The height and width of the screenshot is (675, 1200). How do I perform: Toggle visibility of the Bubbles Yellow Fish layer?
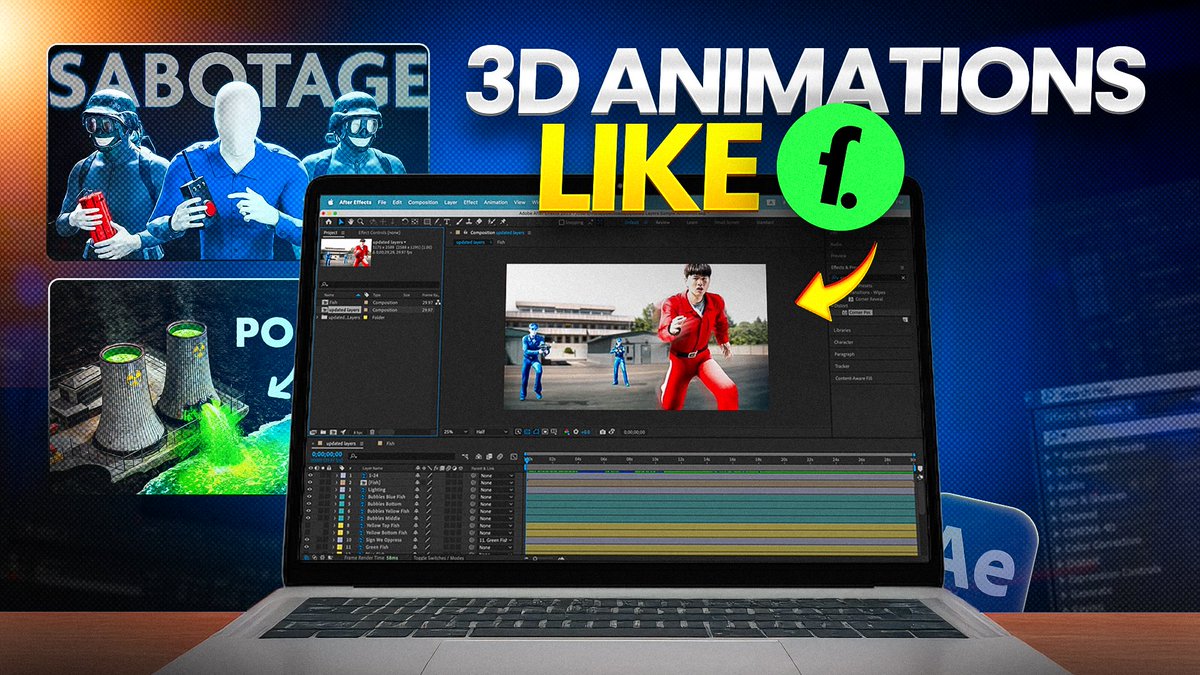(309, 511)
